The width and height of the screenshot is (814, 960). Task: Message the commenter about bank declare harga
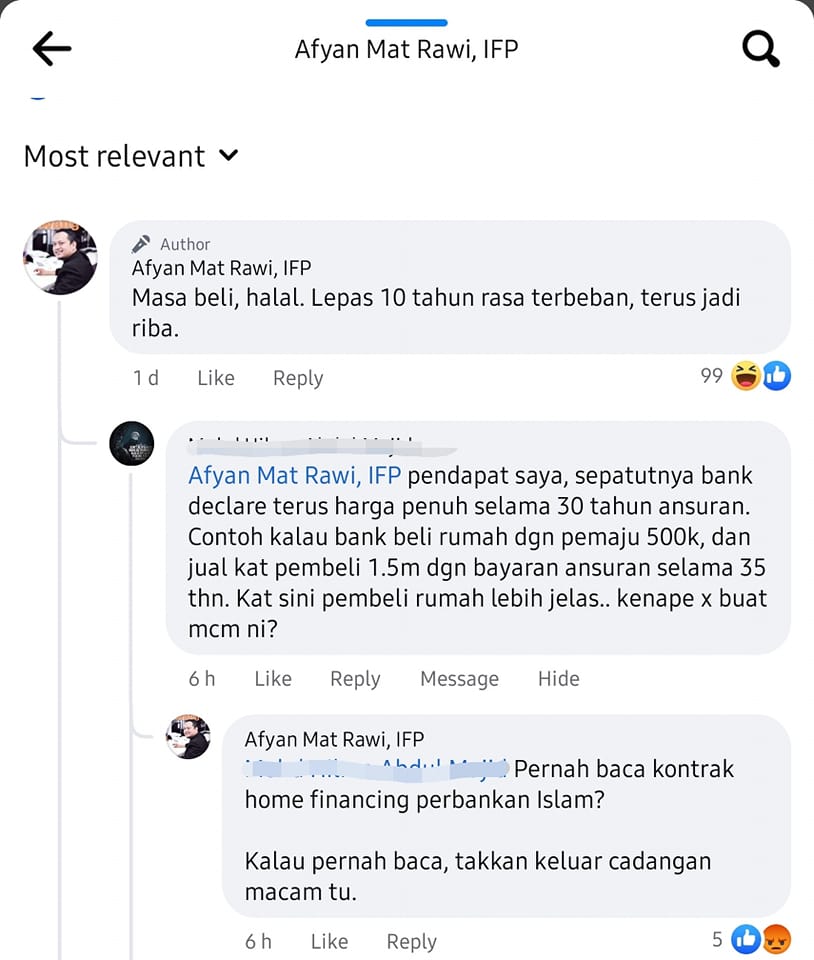click(460, 678)
